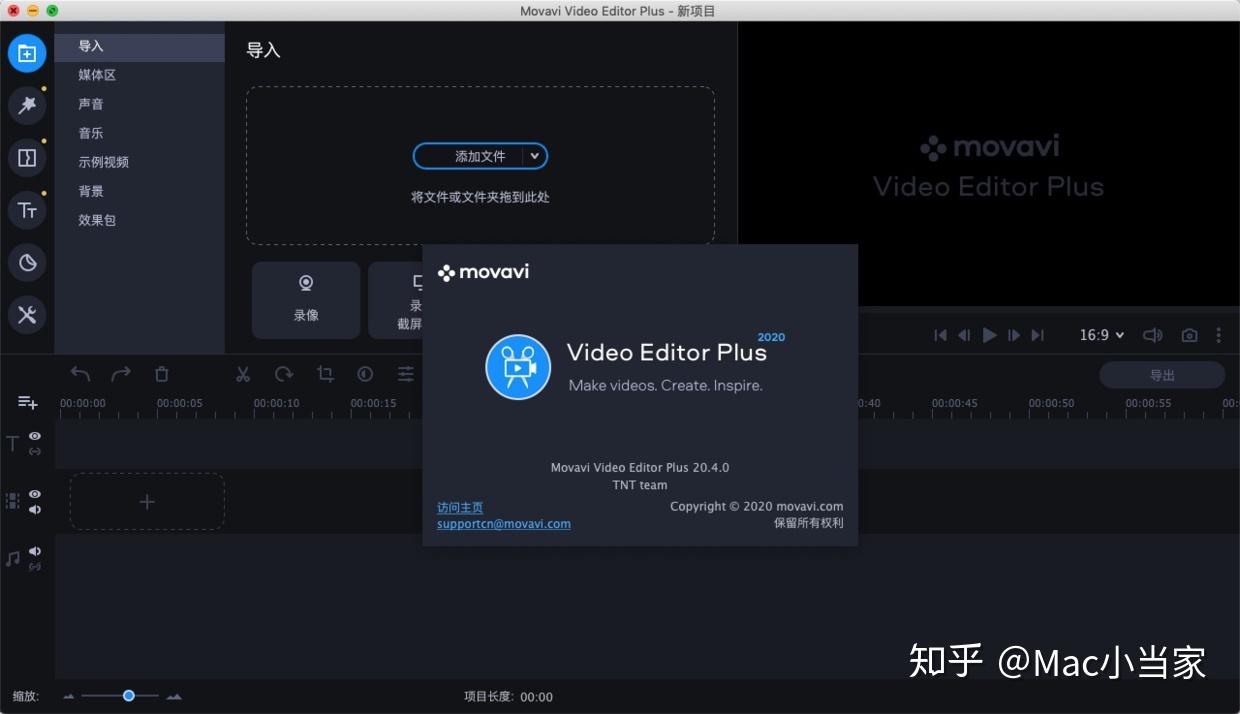Open the preview three-dot options menu
The width and height of the screenshot is (1240, 714).
(x=1220, y=335)
